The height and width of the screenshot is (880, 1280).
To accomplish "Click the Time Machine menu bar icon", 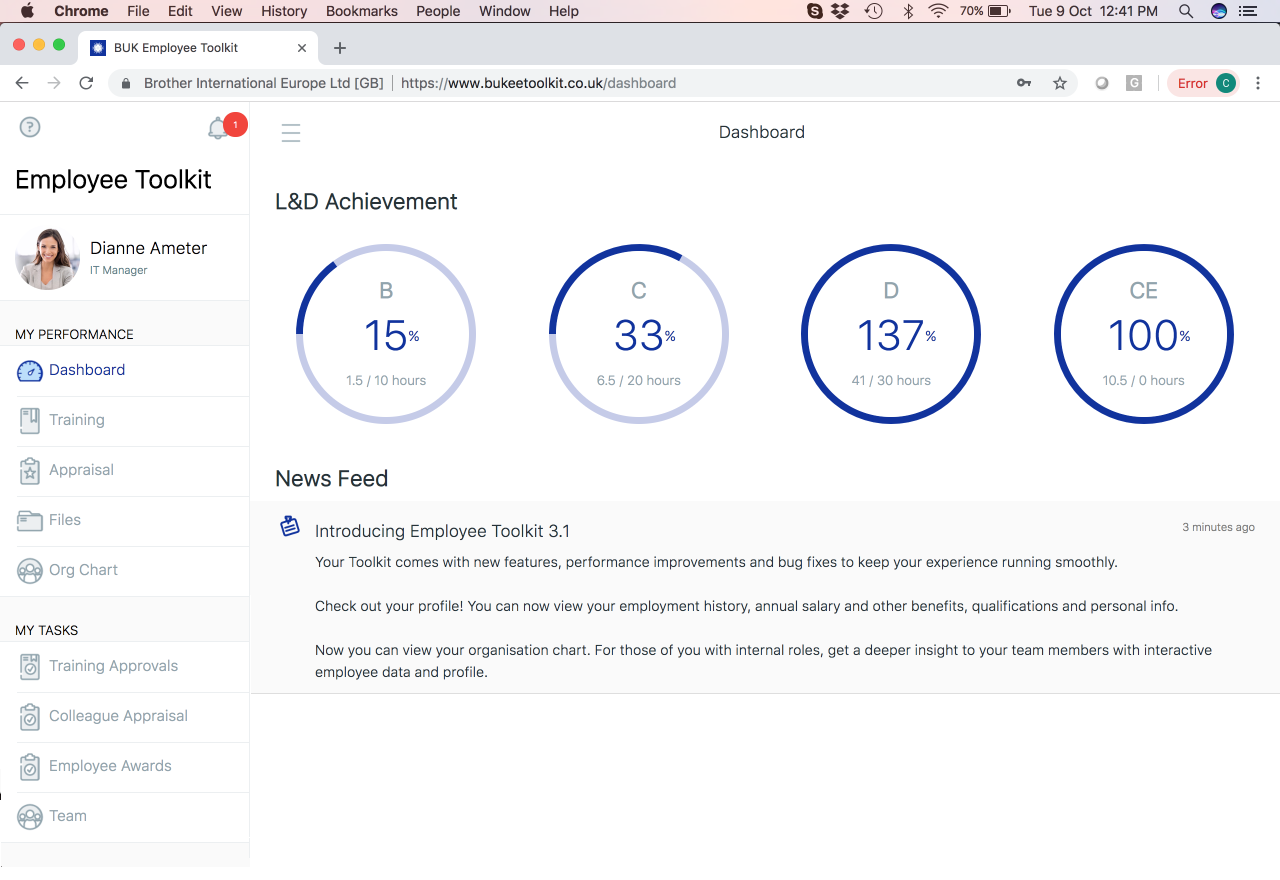I will click(x=874, y=11).
